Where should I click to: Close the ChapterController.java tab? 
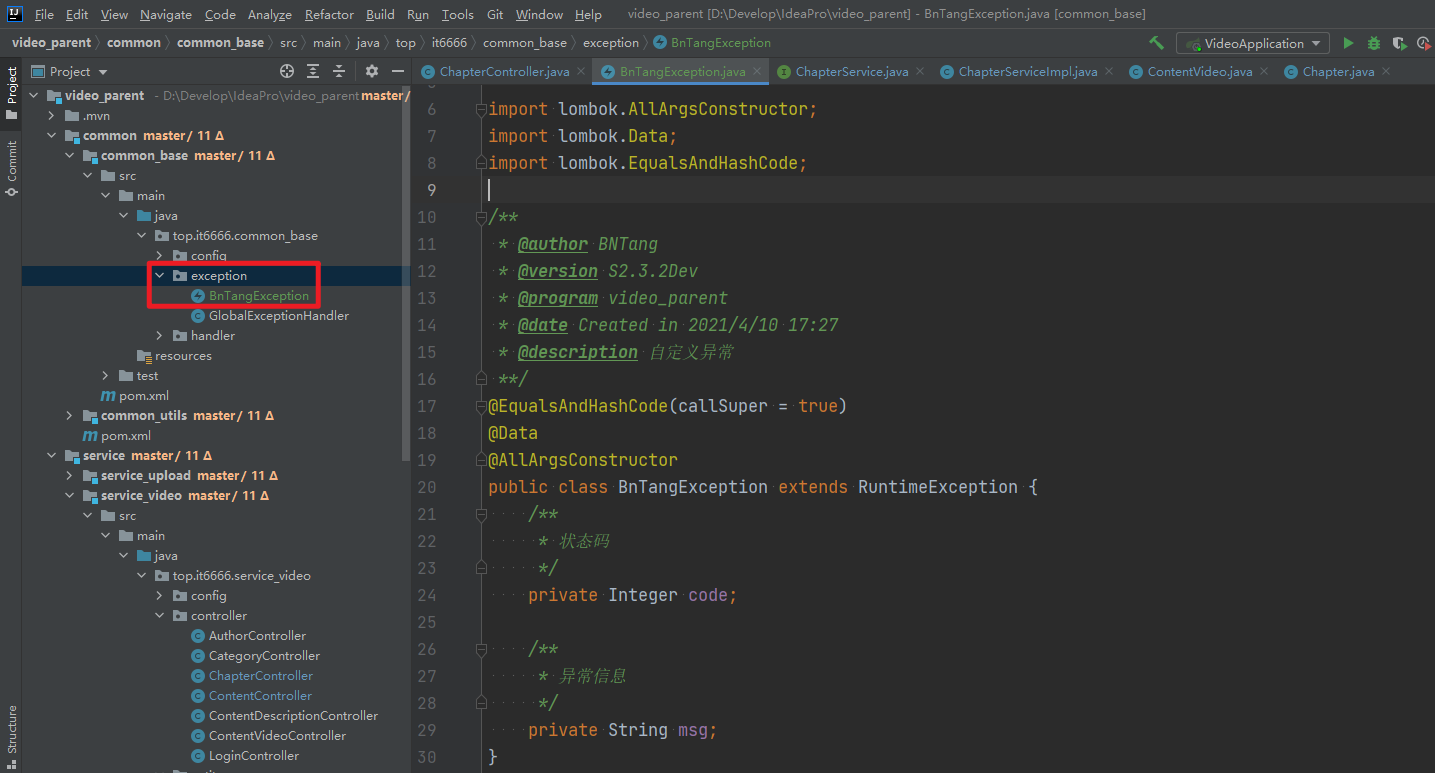tap(582, 71)
